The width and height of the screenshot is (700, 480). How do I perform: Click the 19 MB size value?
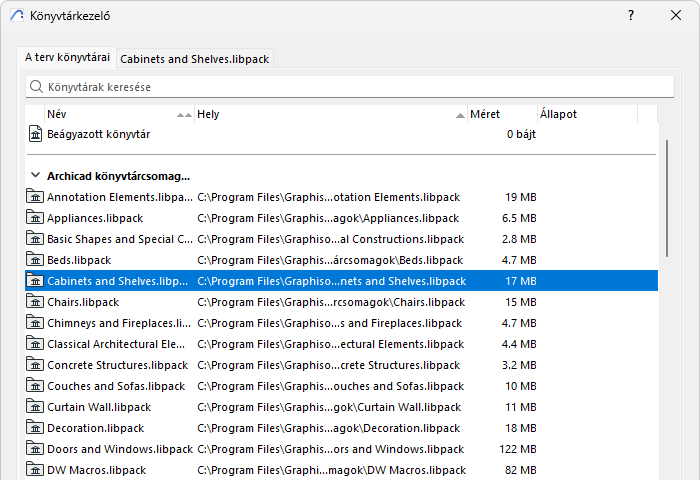coord(521,197)
